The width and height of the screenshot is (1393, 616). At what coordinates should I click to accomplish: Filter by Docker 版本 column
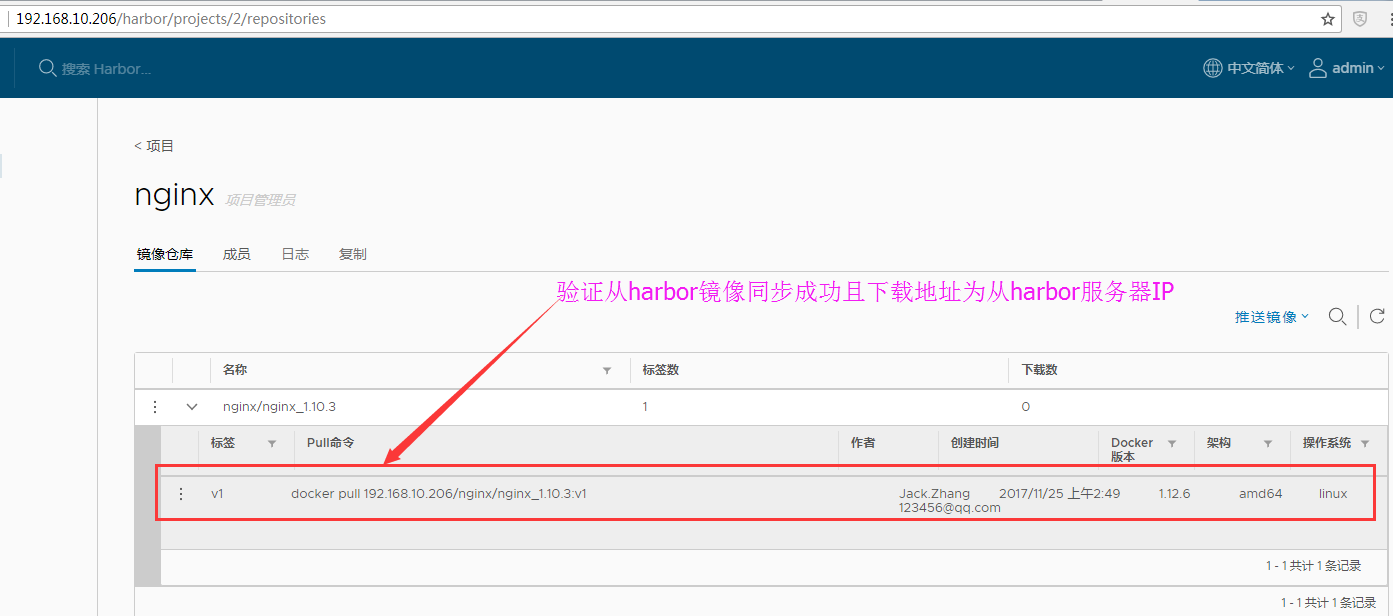point(1172,443)
